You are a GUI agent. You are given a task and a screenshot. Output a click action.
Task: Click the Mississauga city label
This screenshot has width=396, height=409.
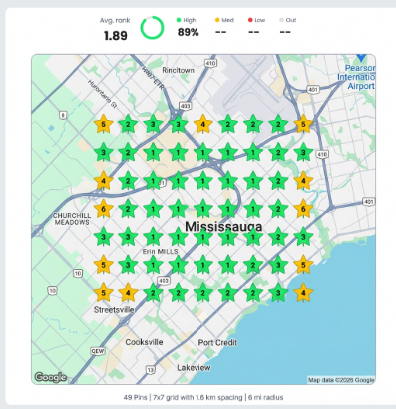coord(224,227)
